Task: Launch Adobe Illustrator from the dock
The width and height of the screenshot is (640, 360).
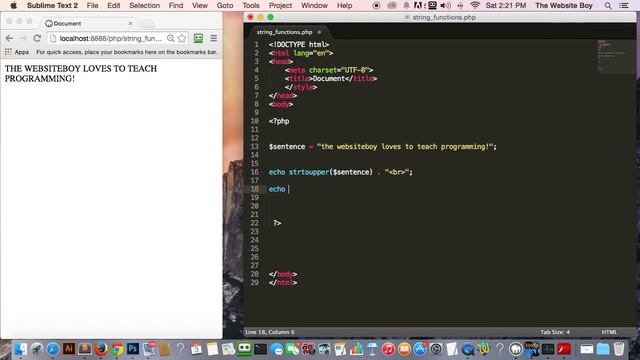Action: point(69,349)
